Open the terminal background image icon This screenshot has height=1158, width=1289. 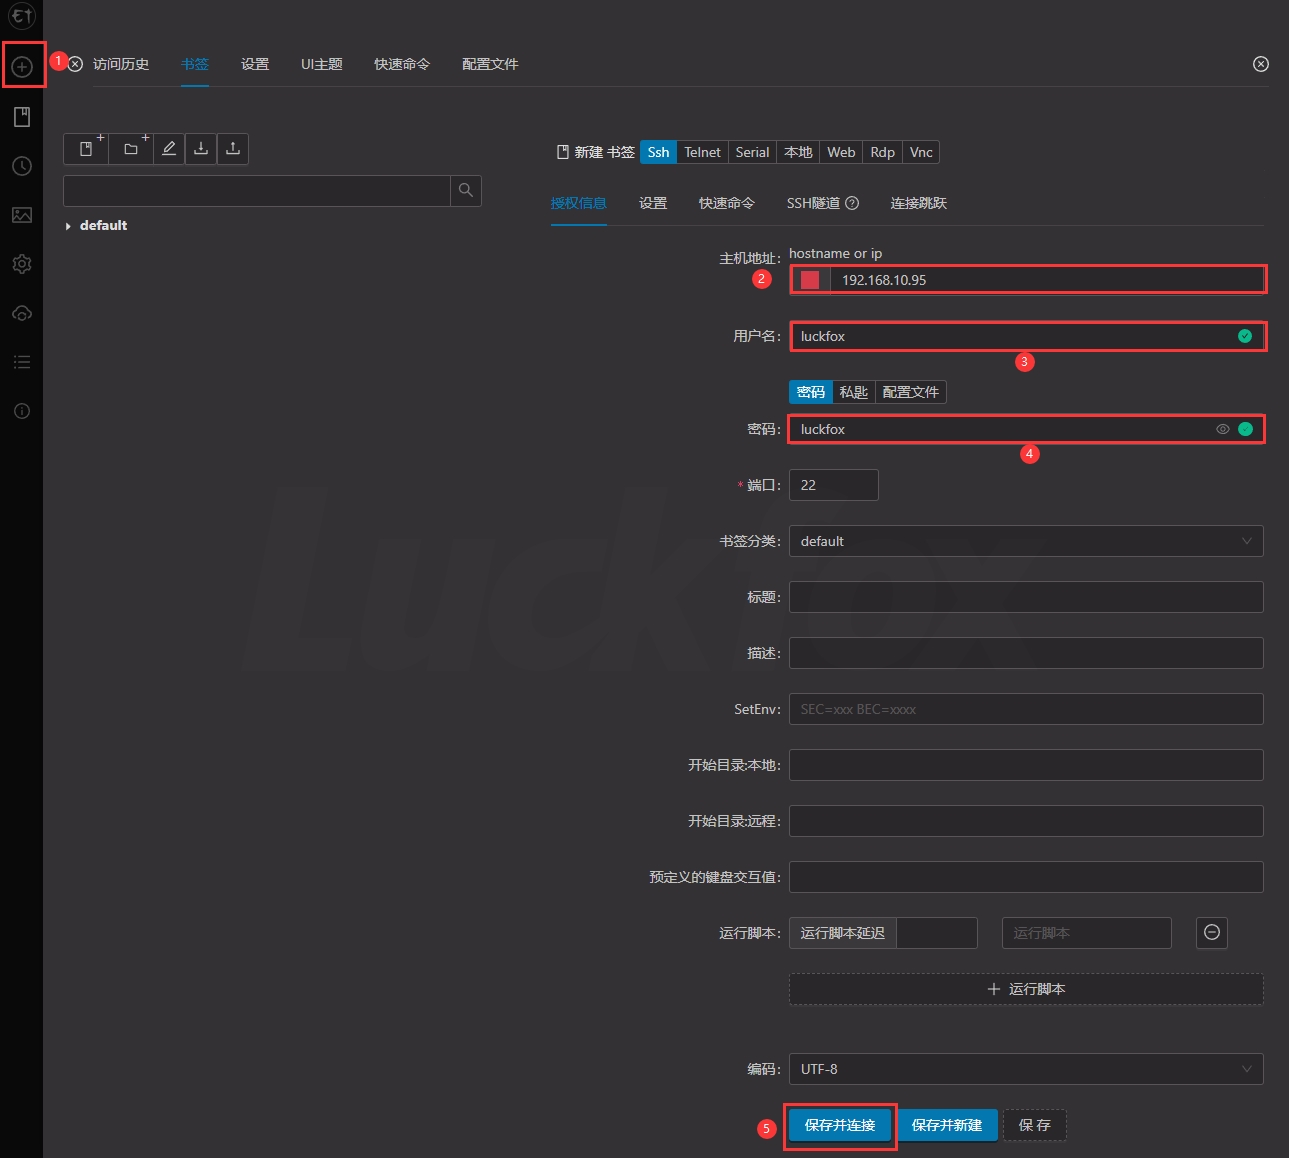pyautogui.click(x=22, y=215)
